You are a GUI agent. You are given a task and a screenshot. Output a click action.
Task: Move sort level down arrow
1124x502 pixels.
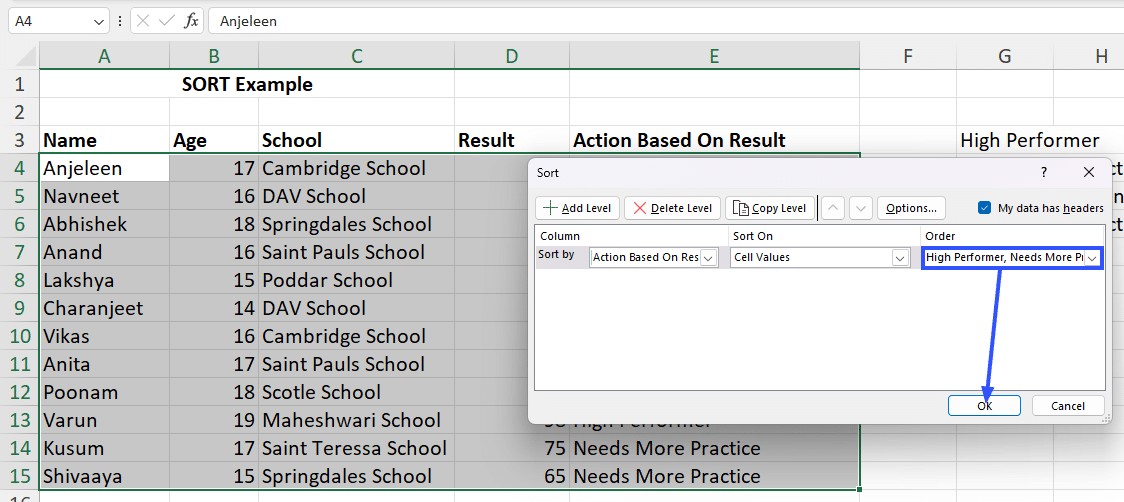click(x=861, y=208)
